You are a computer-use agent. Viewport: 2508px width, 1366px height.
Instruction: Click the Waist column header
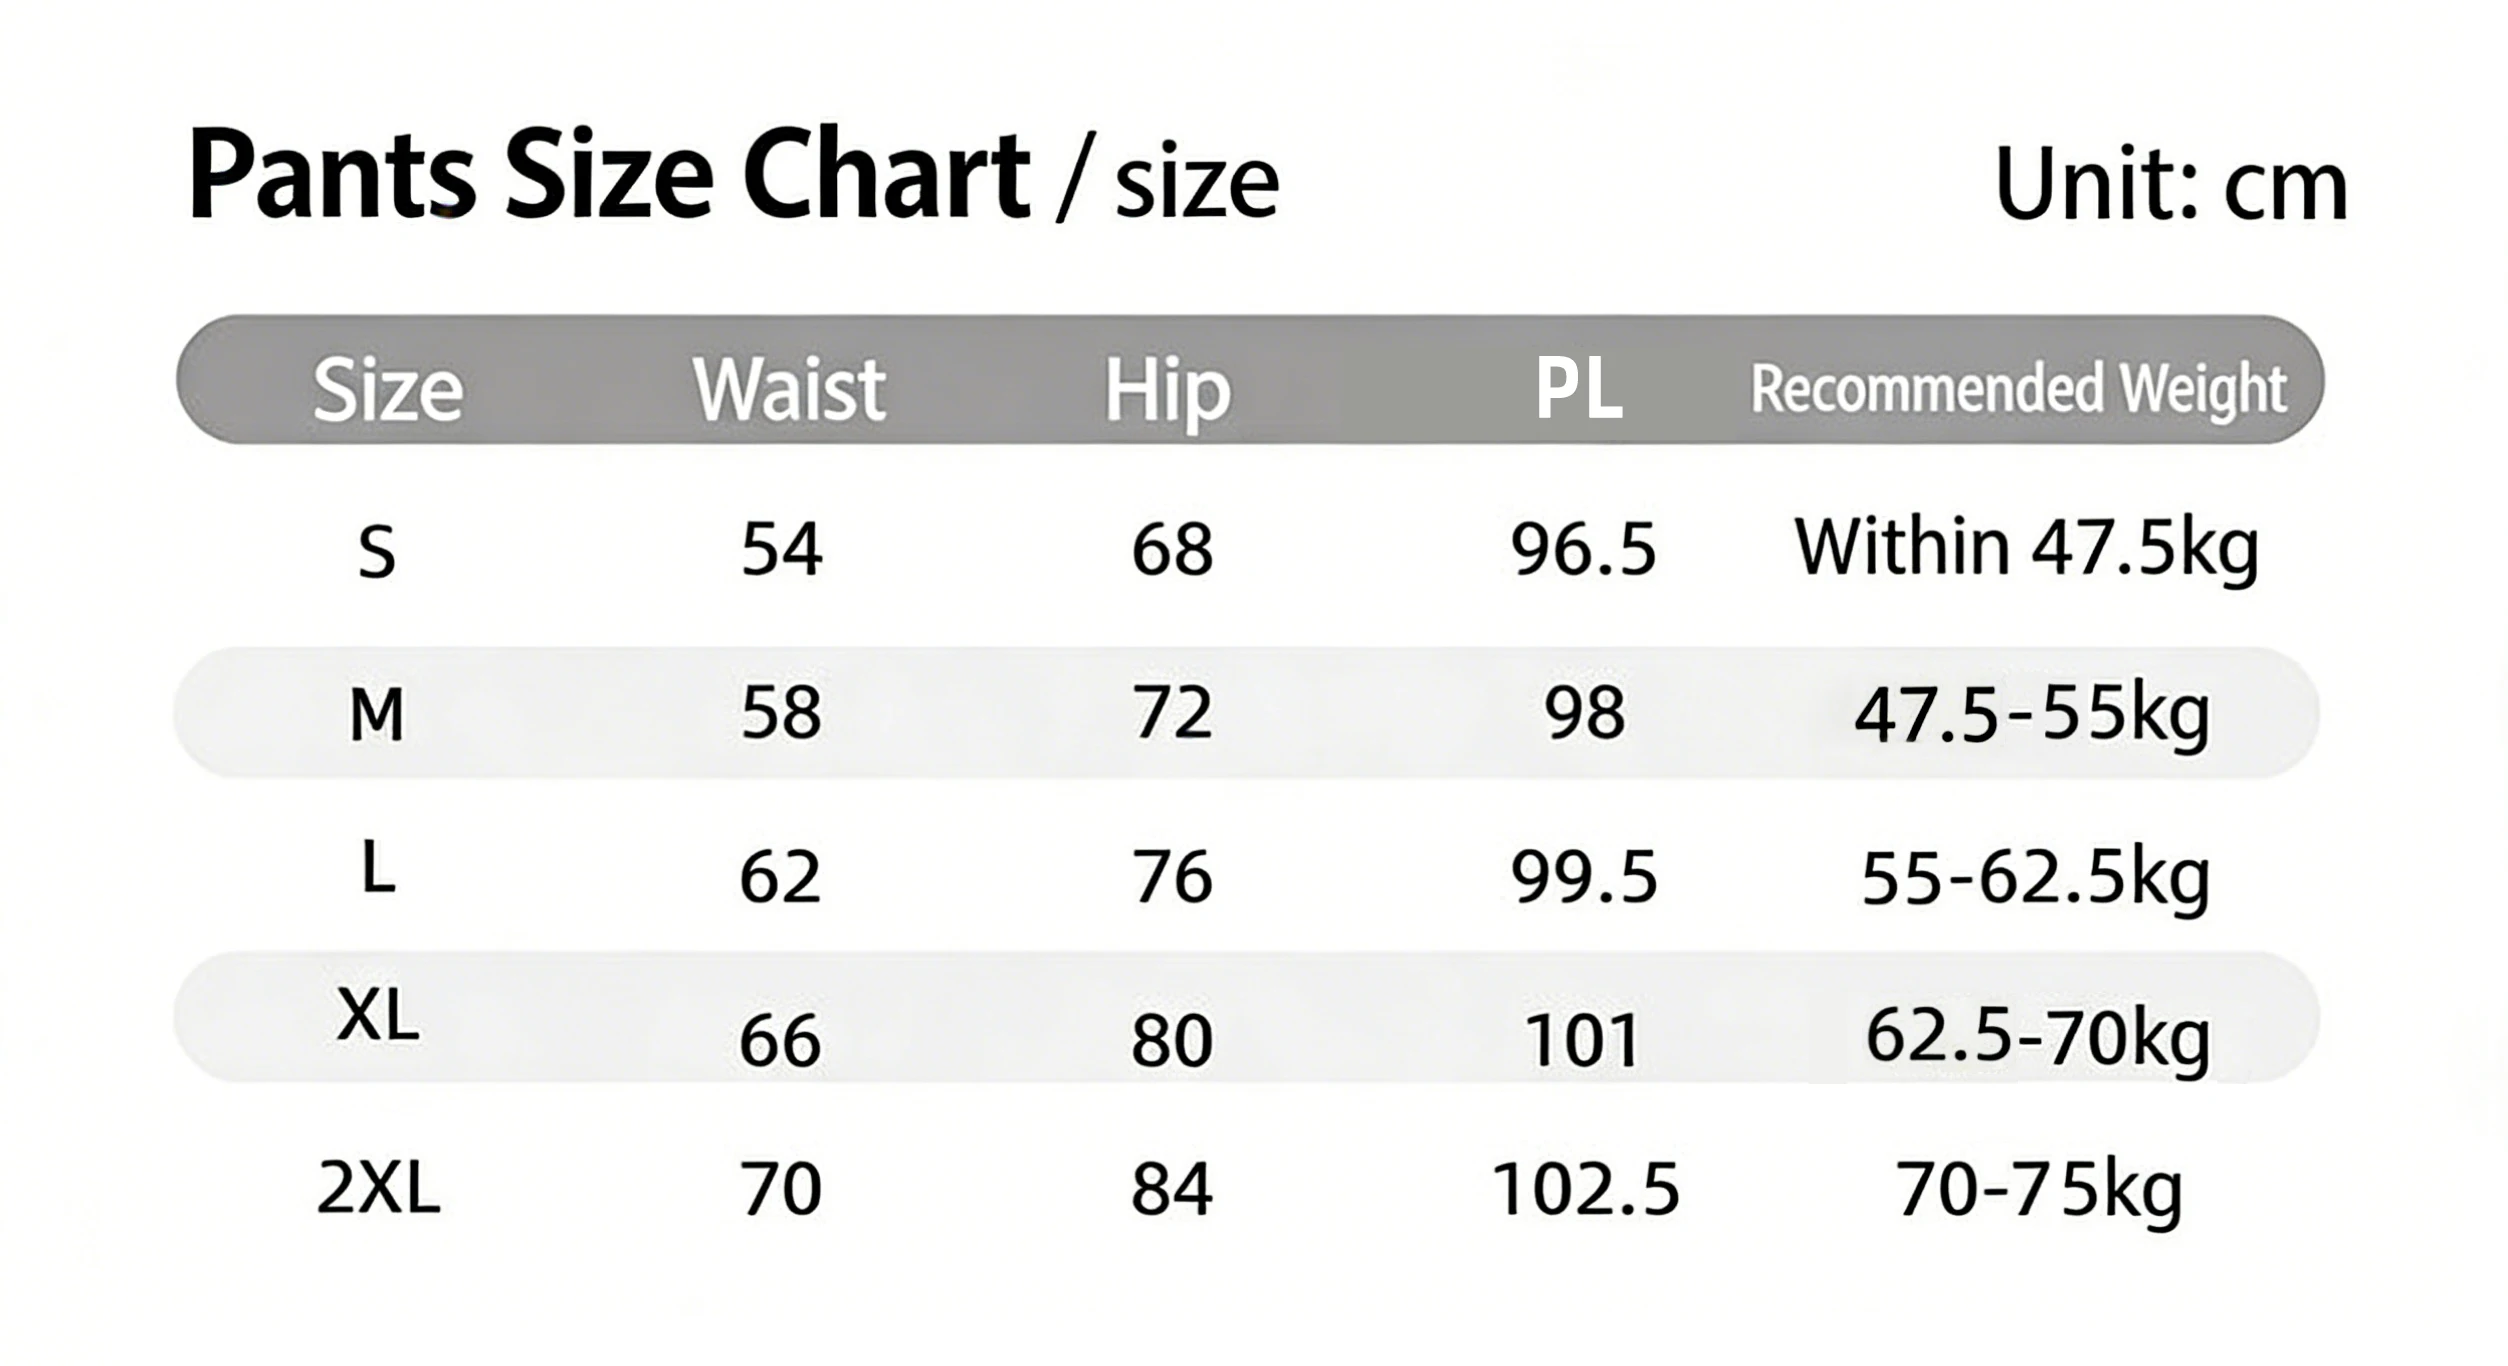point(789,388)
